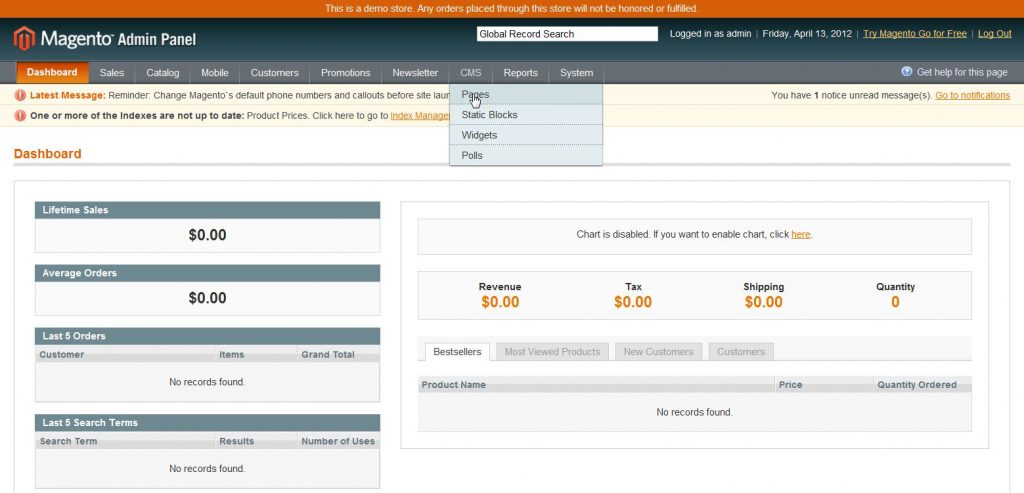This screenshot has height=493, width=1024.
Task: Open Static Blocks in CMS menu
Action: [489, 115]
